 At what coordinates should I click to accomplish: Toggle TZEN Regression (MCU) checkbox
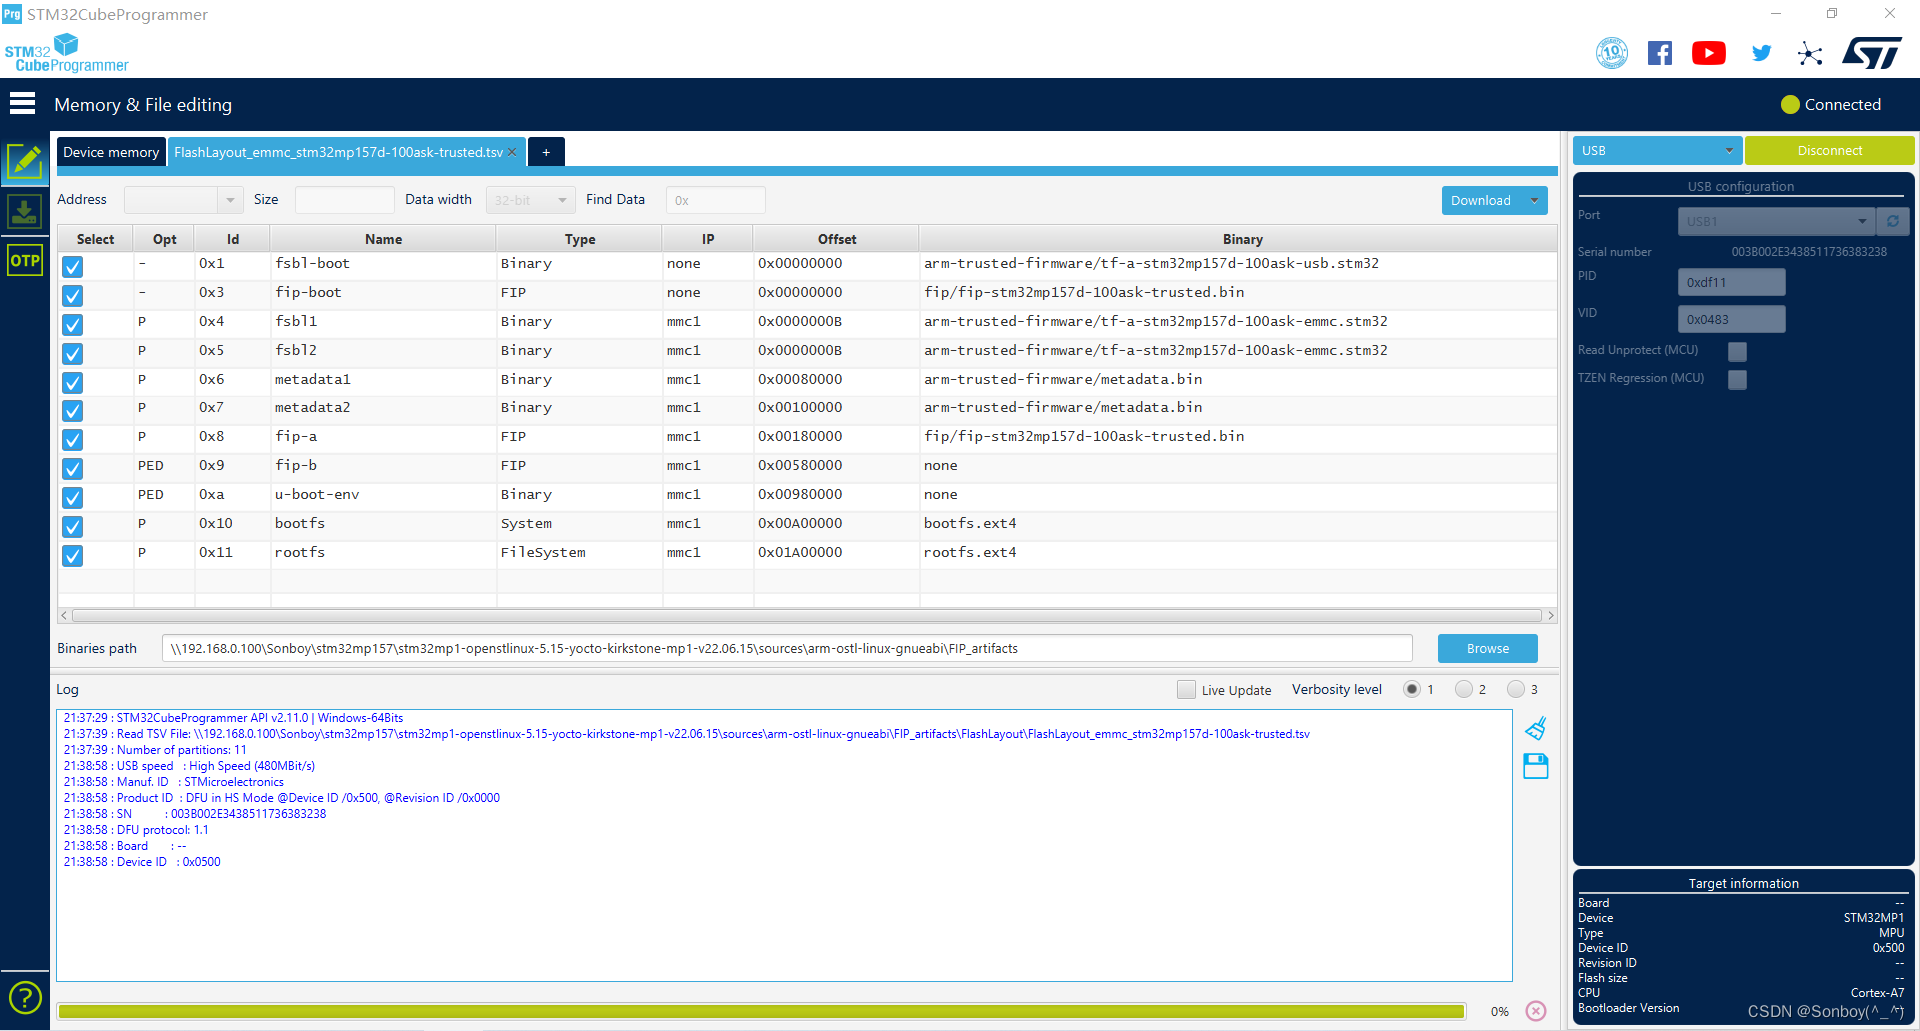click(x=1737, y=379)
